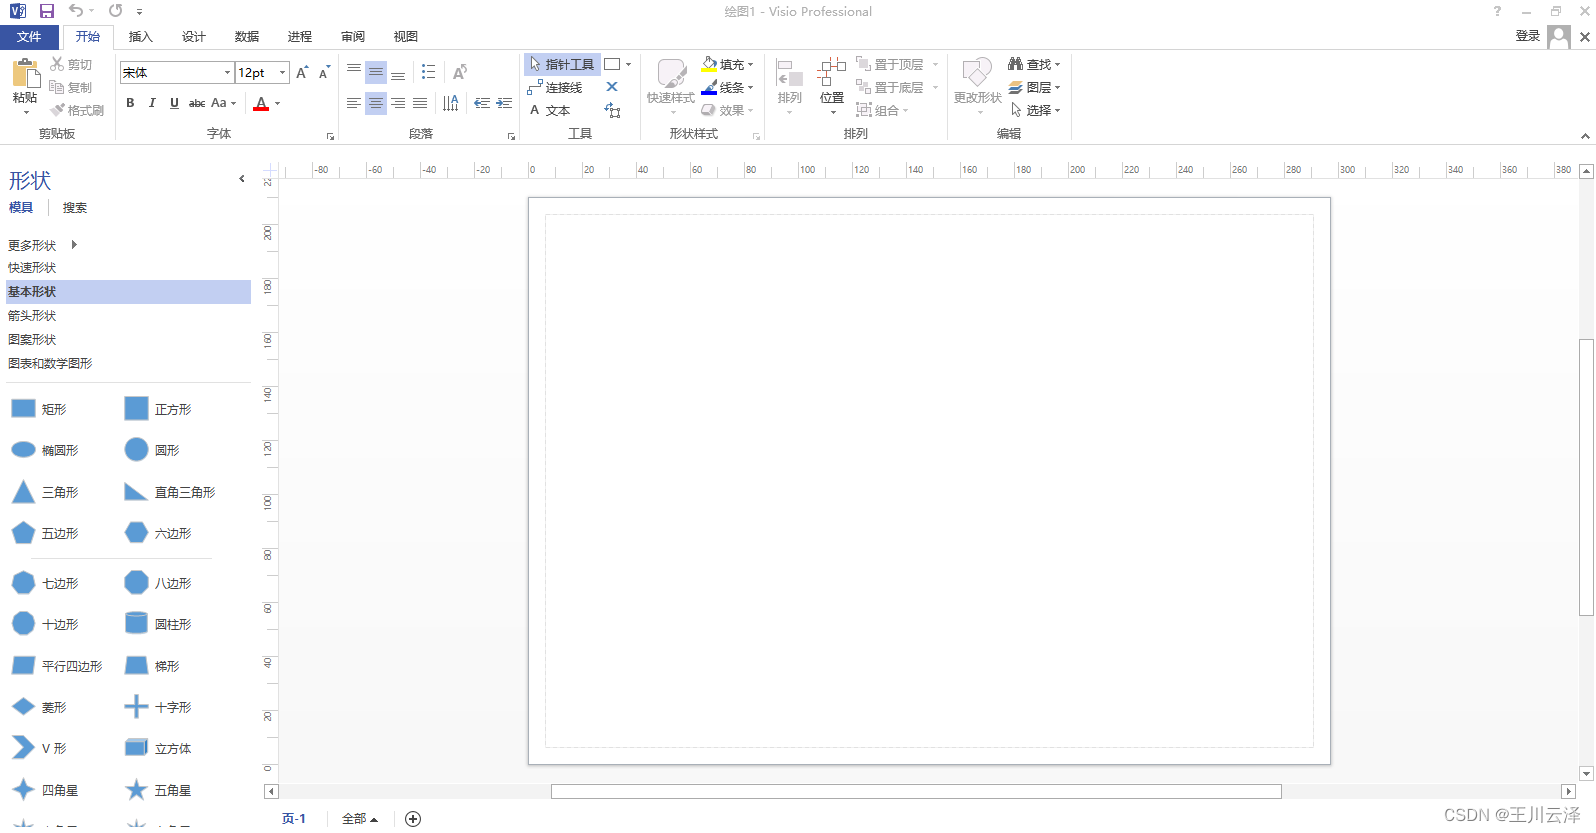Expand More Shapes (更多形状) arrow
The height and width of the screenshot is (833, 1596).
74,245
